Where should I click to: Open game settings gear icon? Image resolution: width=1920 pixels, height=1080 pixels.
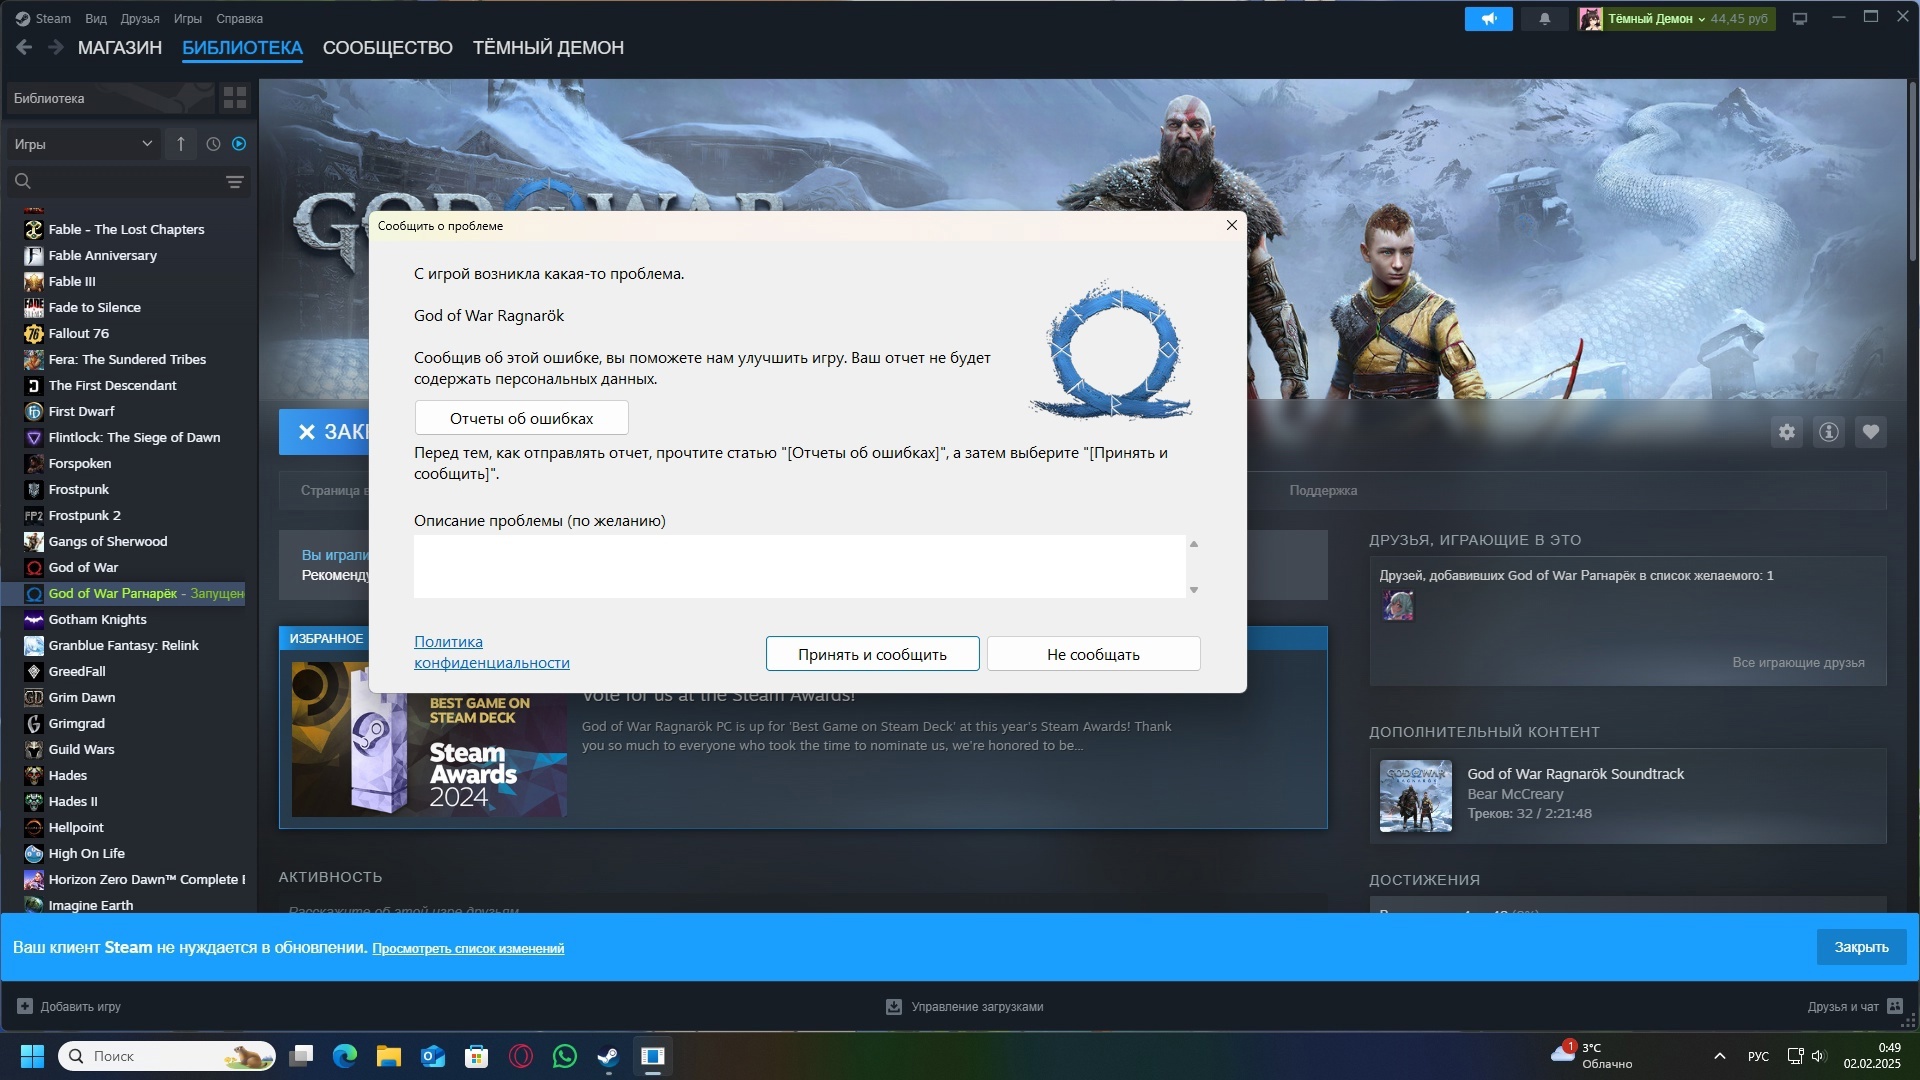point(1786,432)
